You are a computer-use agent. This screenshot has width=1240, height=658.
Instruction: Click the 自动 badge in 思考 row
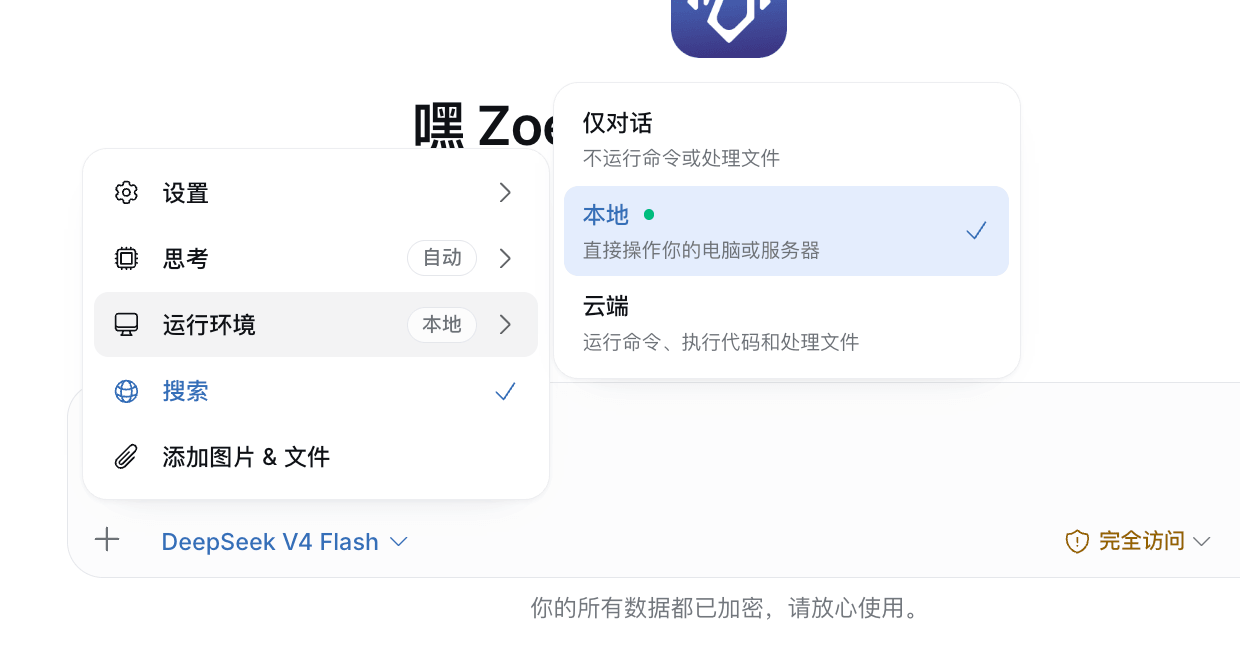coord(442,258)
